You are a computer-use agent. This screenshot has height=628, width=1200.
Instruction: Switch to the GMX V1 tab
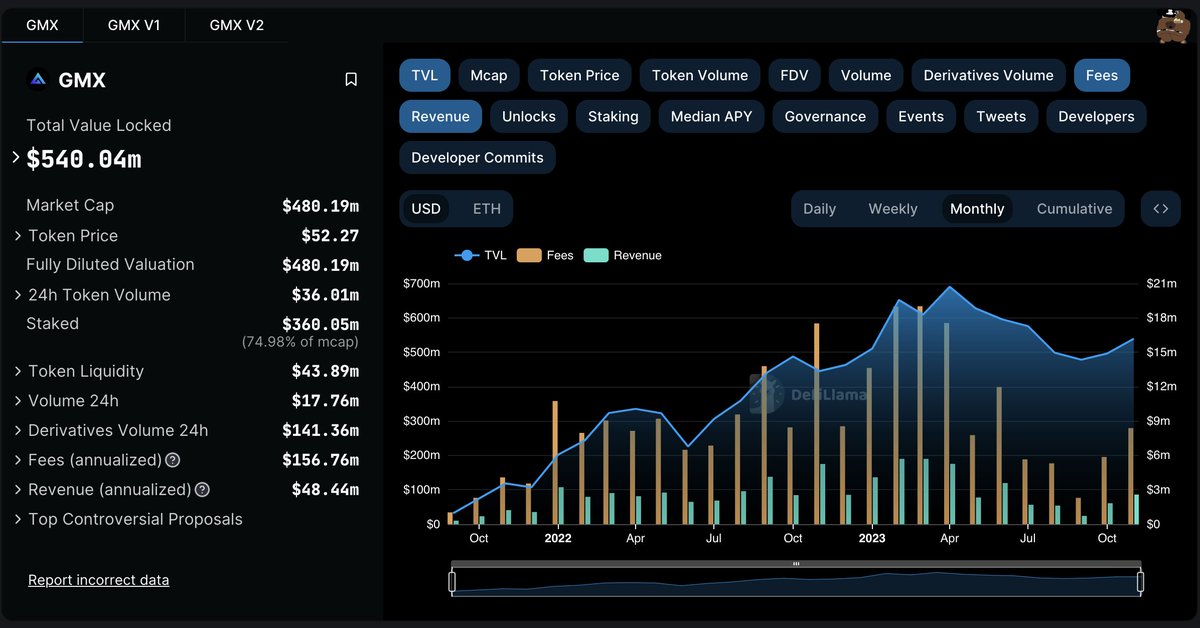point(134,25)
